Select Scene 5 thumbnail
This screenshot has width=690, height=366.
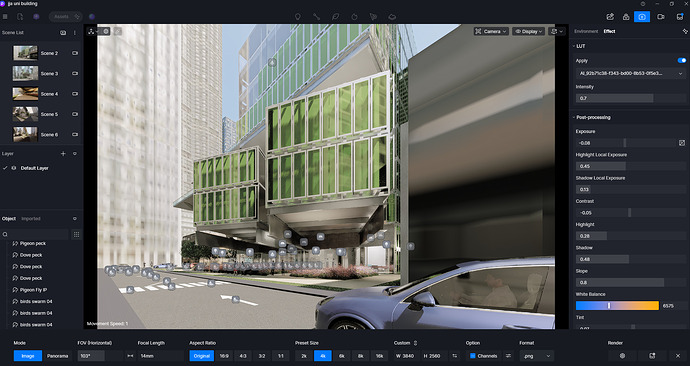click(x=25, y=114)
